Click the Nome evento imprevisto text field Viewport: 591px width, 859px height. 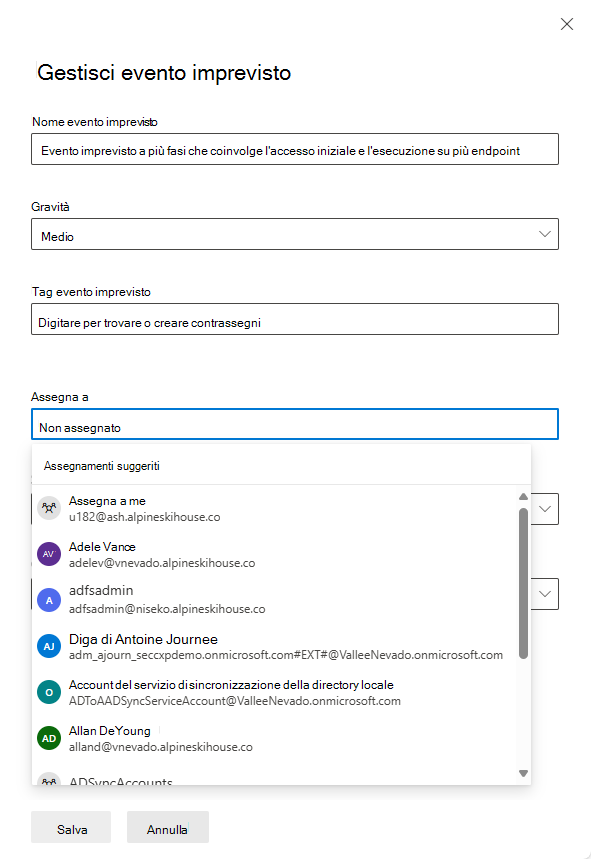[295, 148]
